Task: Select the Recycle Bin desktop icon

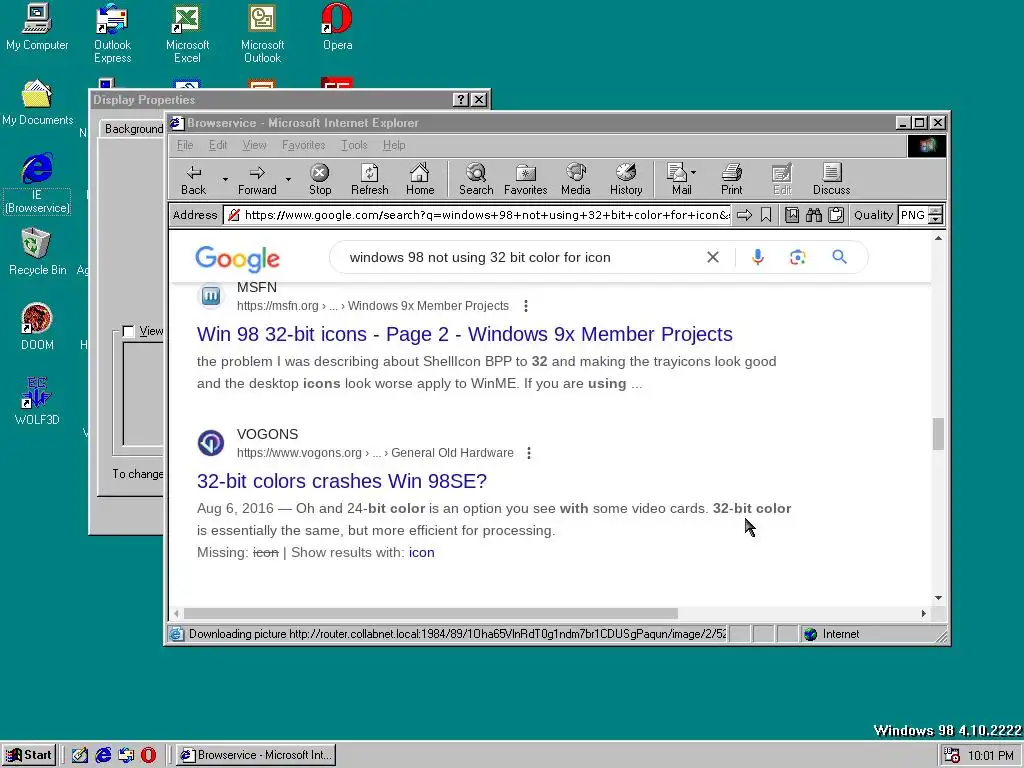Action: tap(37, 251)
